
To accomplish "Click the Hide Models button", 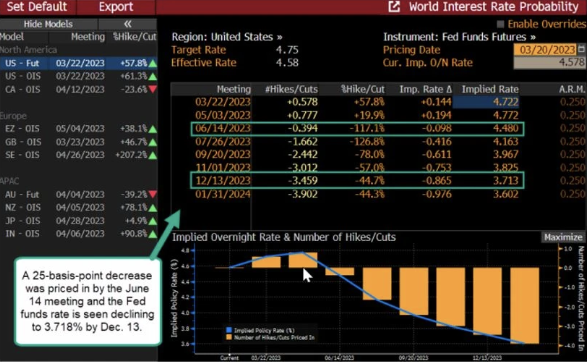I will (48, 24).
